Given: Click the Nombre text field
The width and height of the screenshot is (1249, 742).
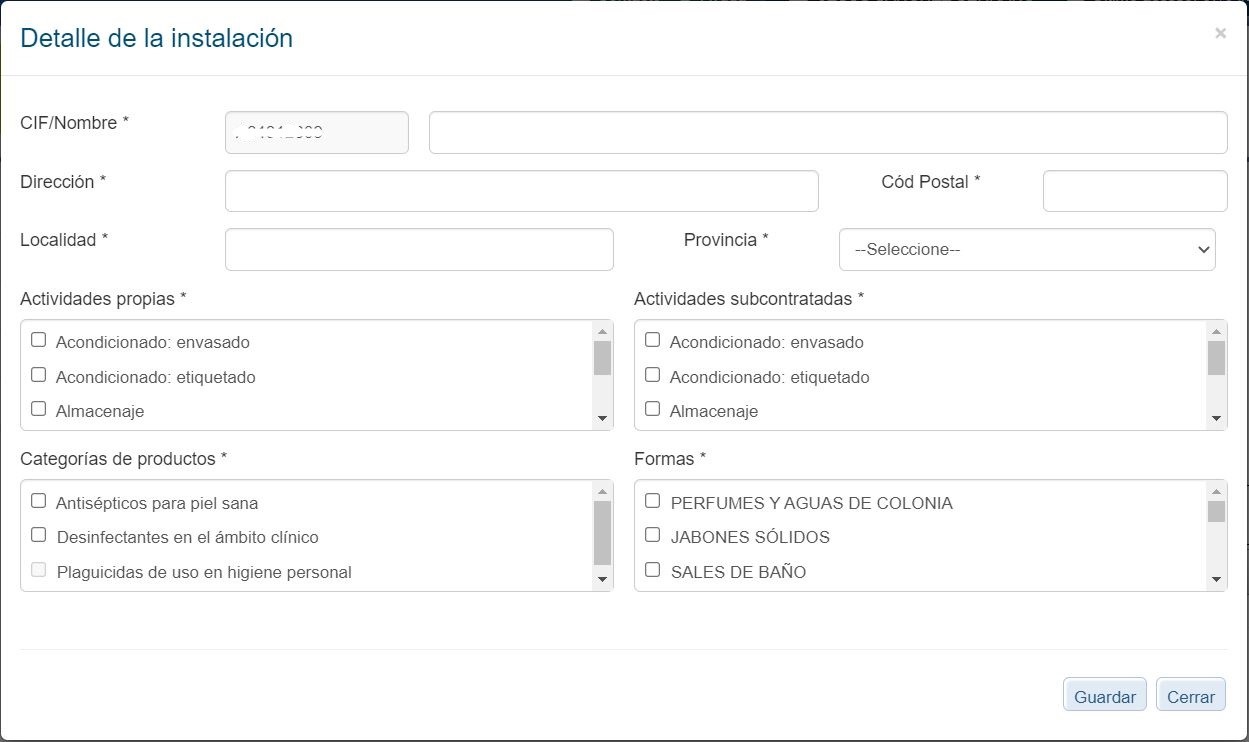Looking at the screenshot, I should tap(828, 133).
